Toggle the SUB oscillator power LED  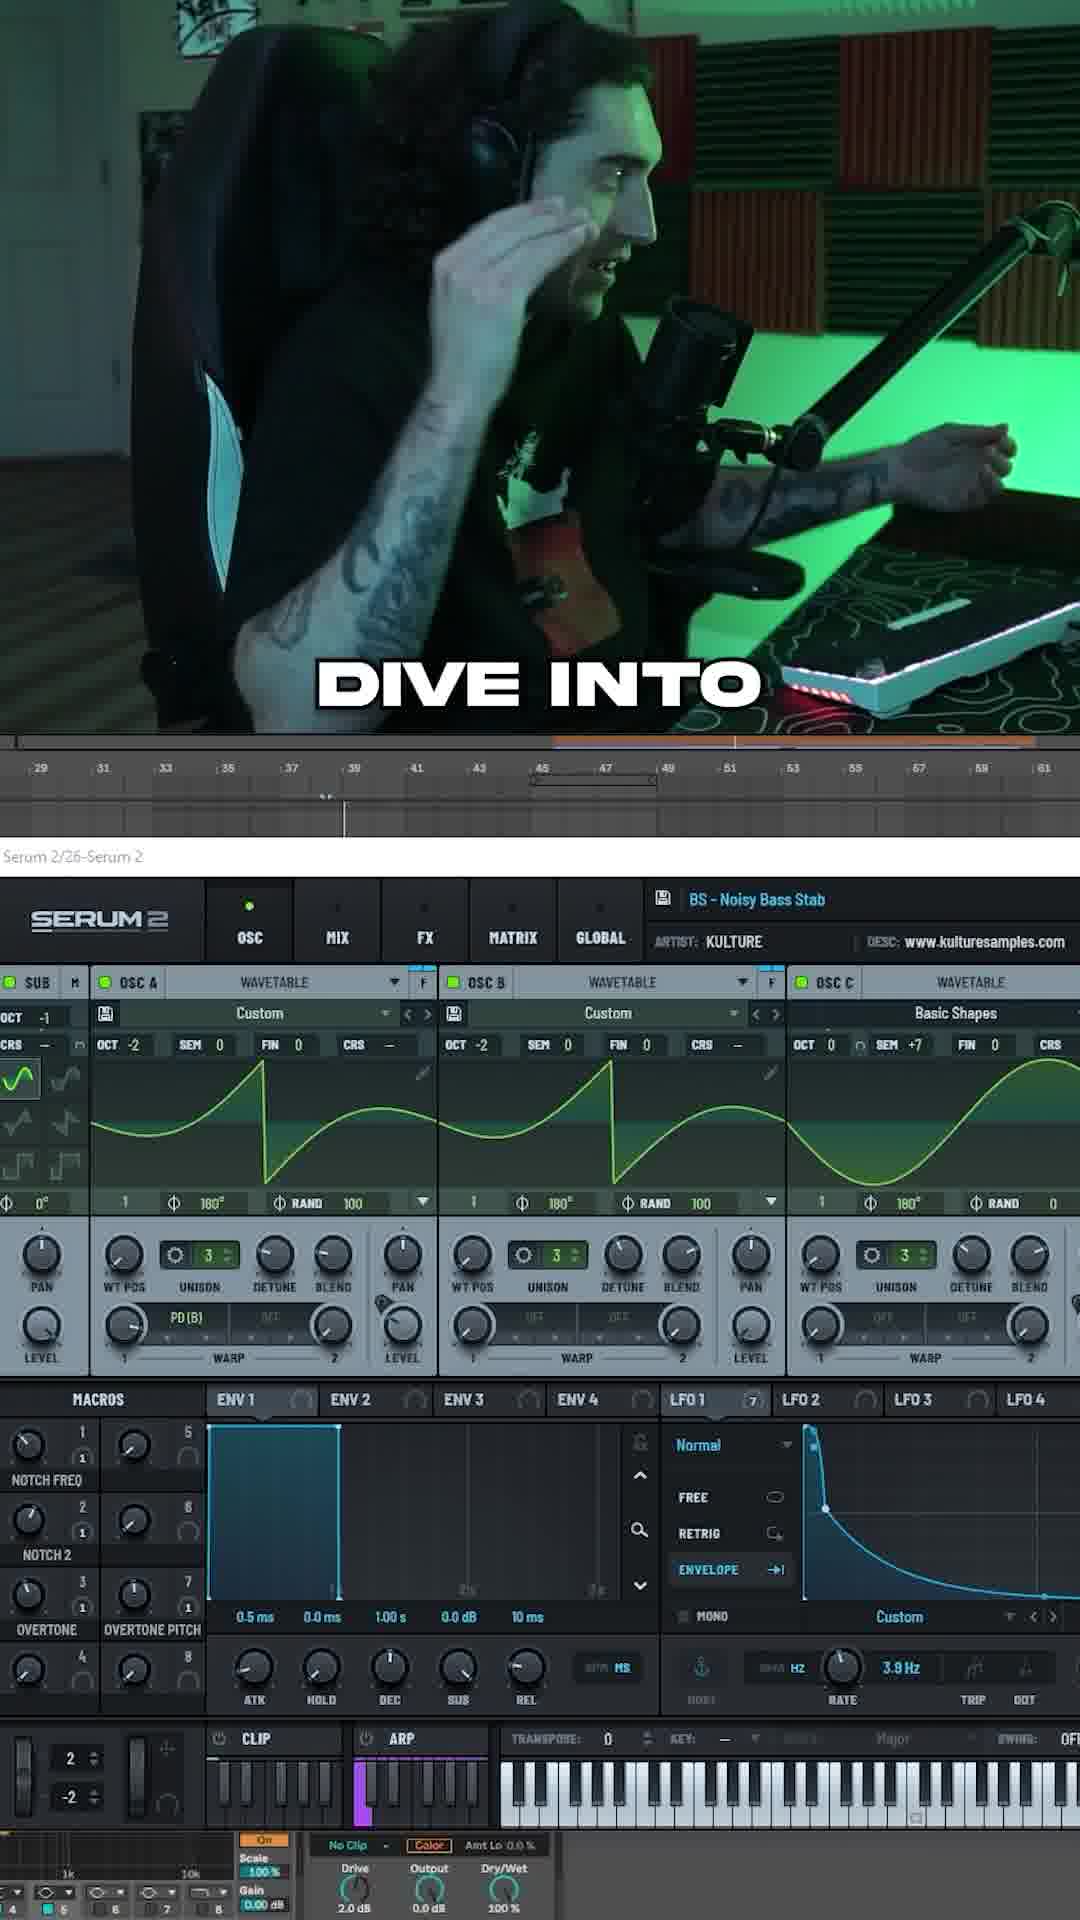(9, 983)
